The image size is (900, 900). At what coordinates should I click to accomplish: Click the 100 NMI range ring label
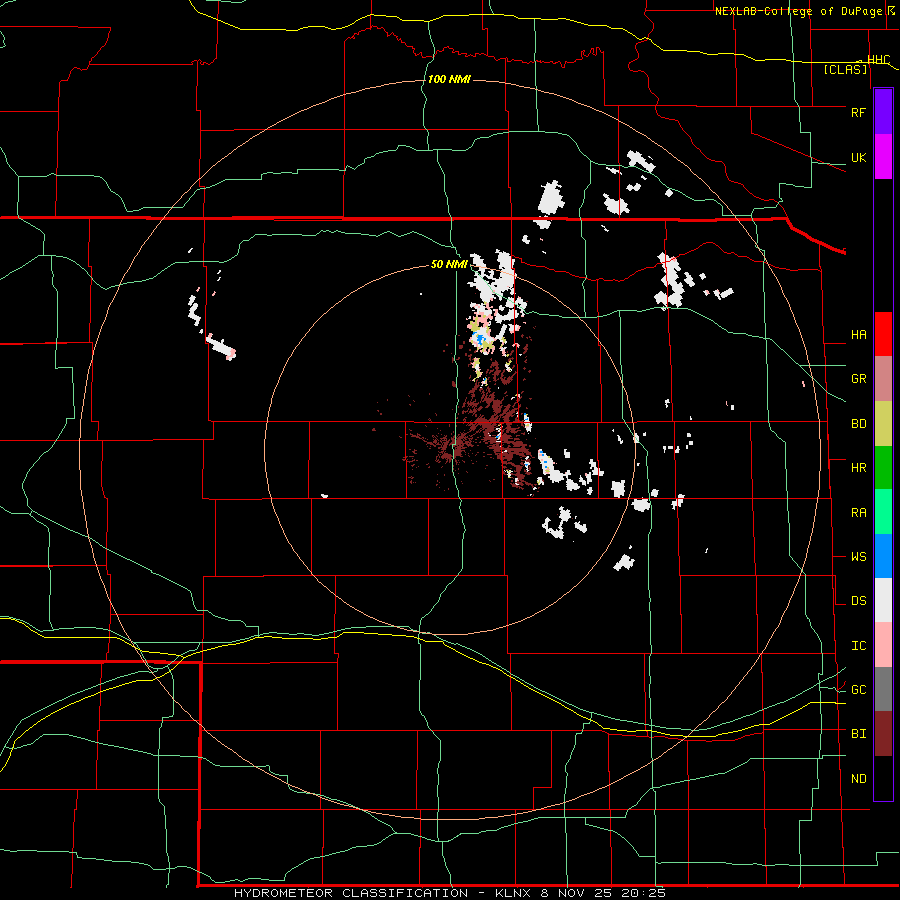(x=449, y=79)
